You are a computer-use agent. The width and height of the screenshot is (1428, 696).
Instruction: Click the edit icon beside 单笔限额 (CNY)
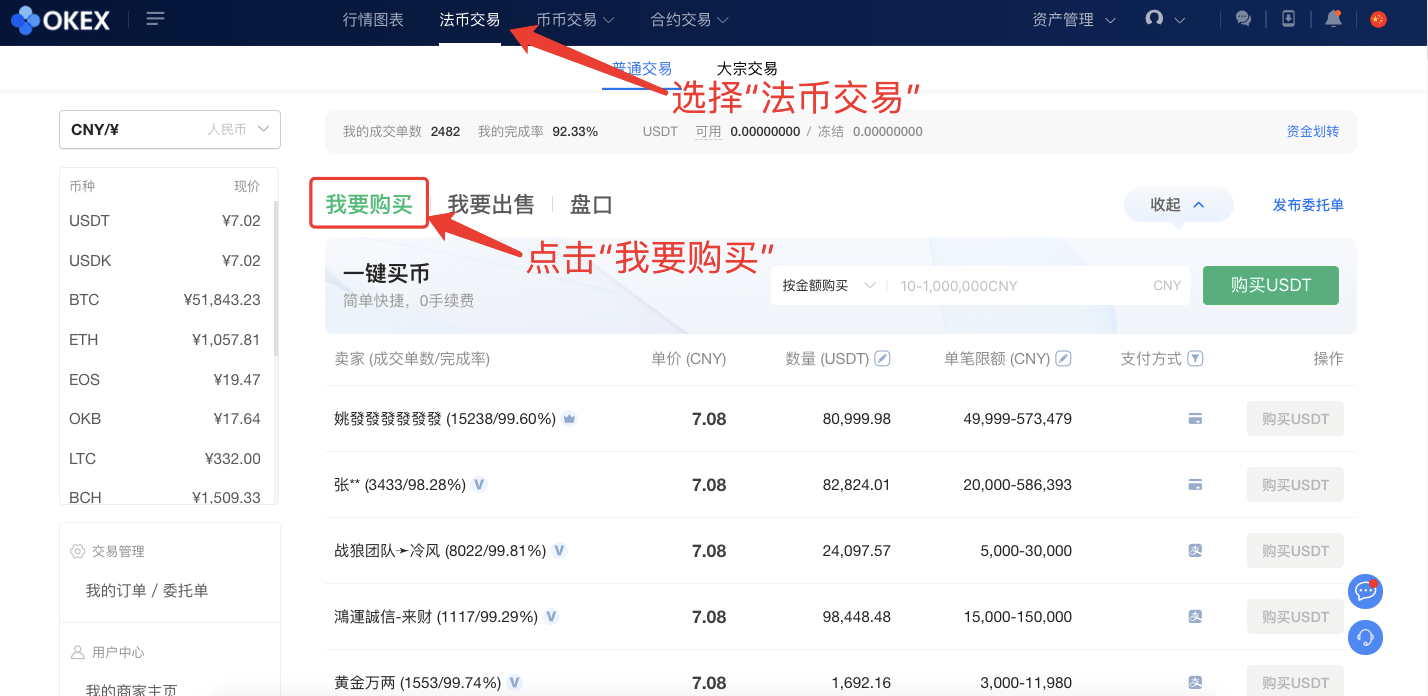1063,358
